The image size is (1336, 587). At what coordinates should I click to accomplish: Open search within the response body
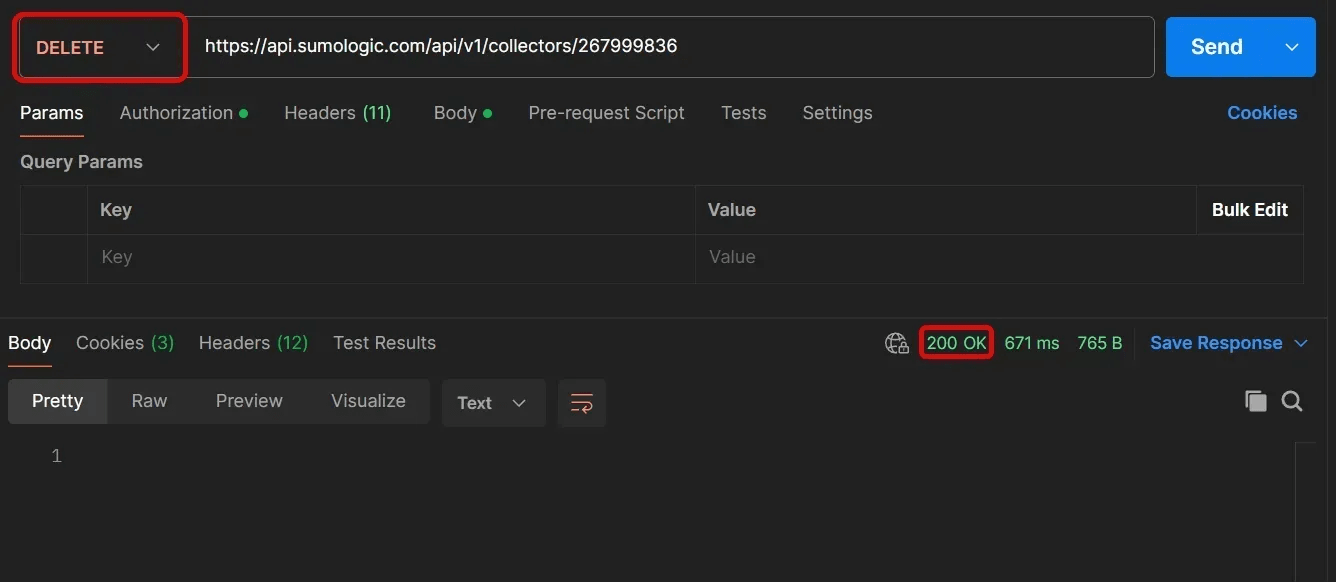point(1292,400)
